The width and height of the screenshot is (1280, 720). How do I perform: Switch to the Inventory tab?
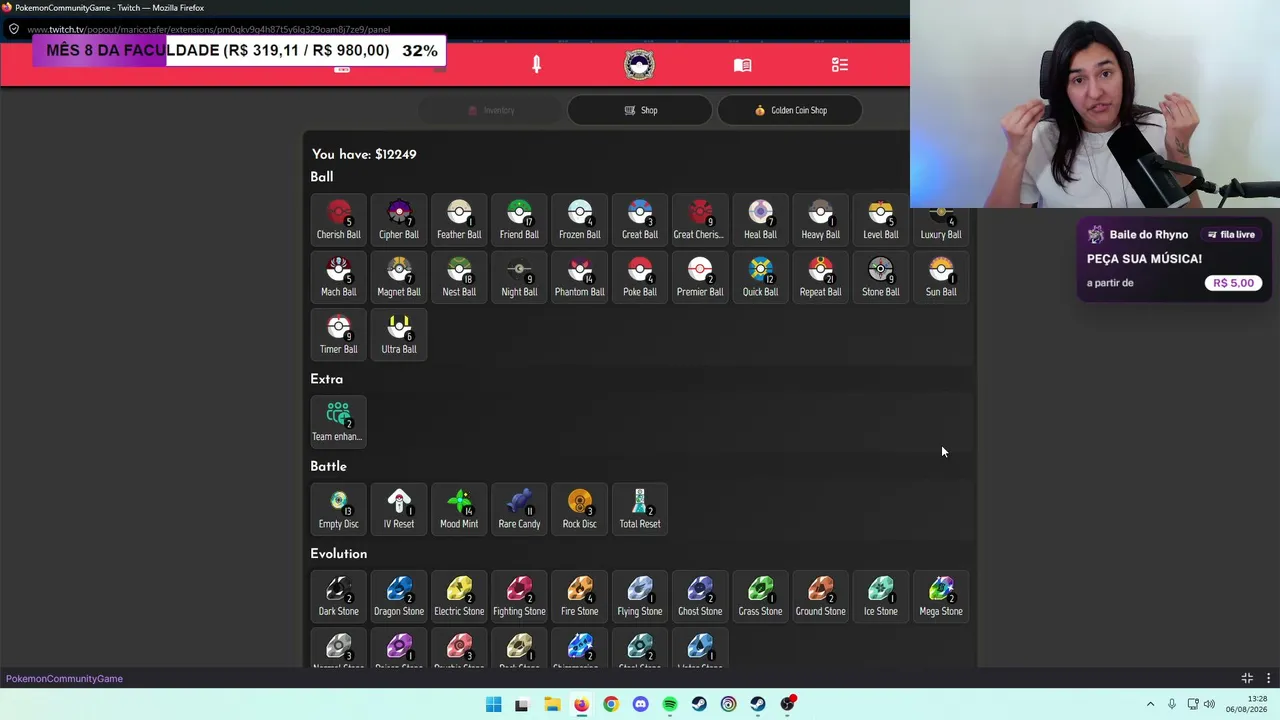point(491,110)
